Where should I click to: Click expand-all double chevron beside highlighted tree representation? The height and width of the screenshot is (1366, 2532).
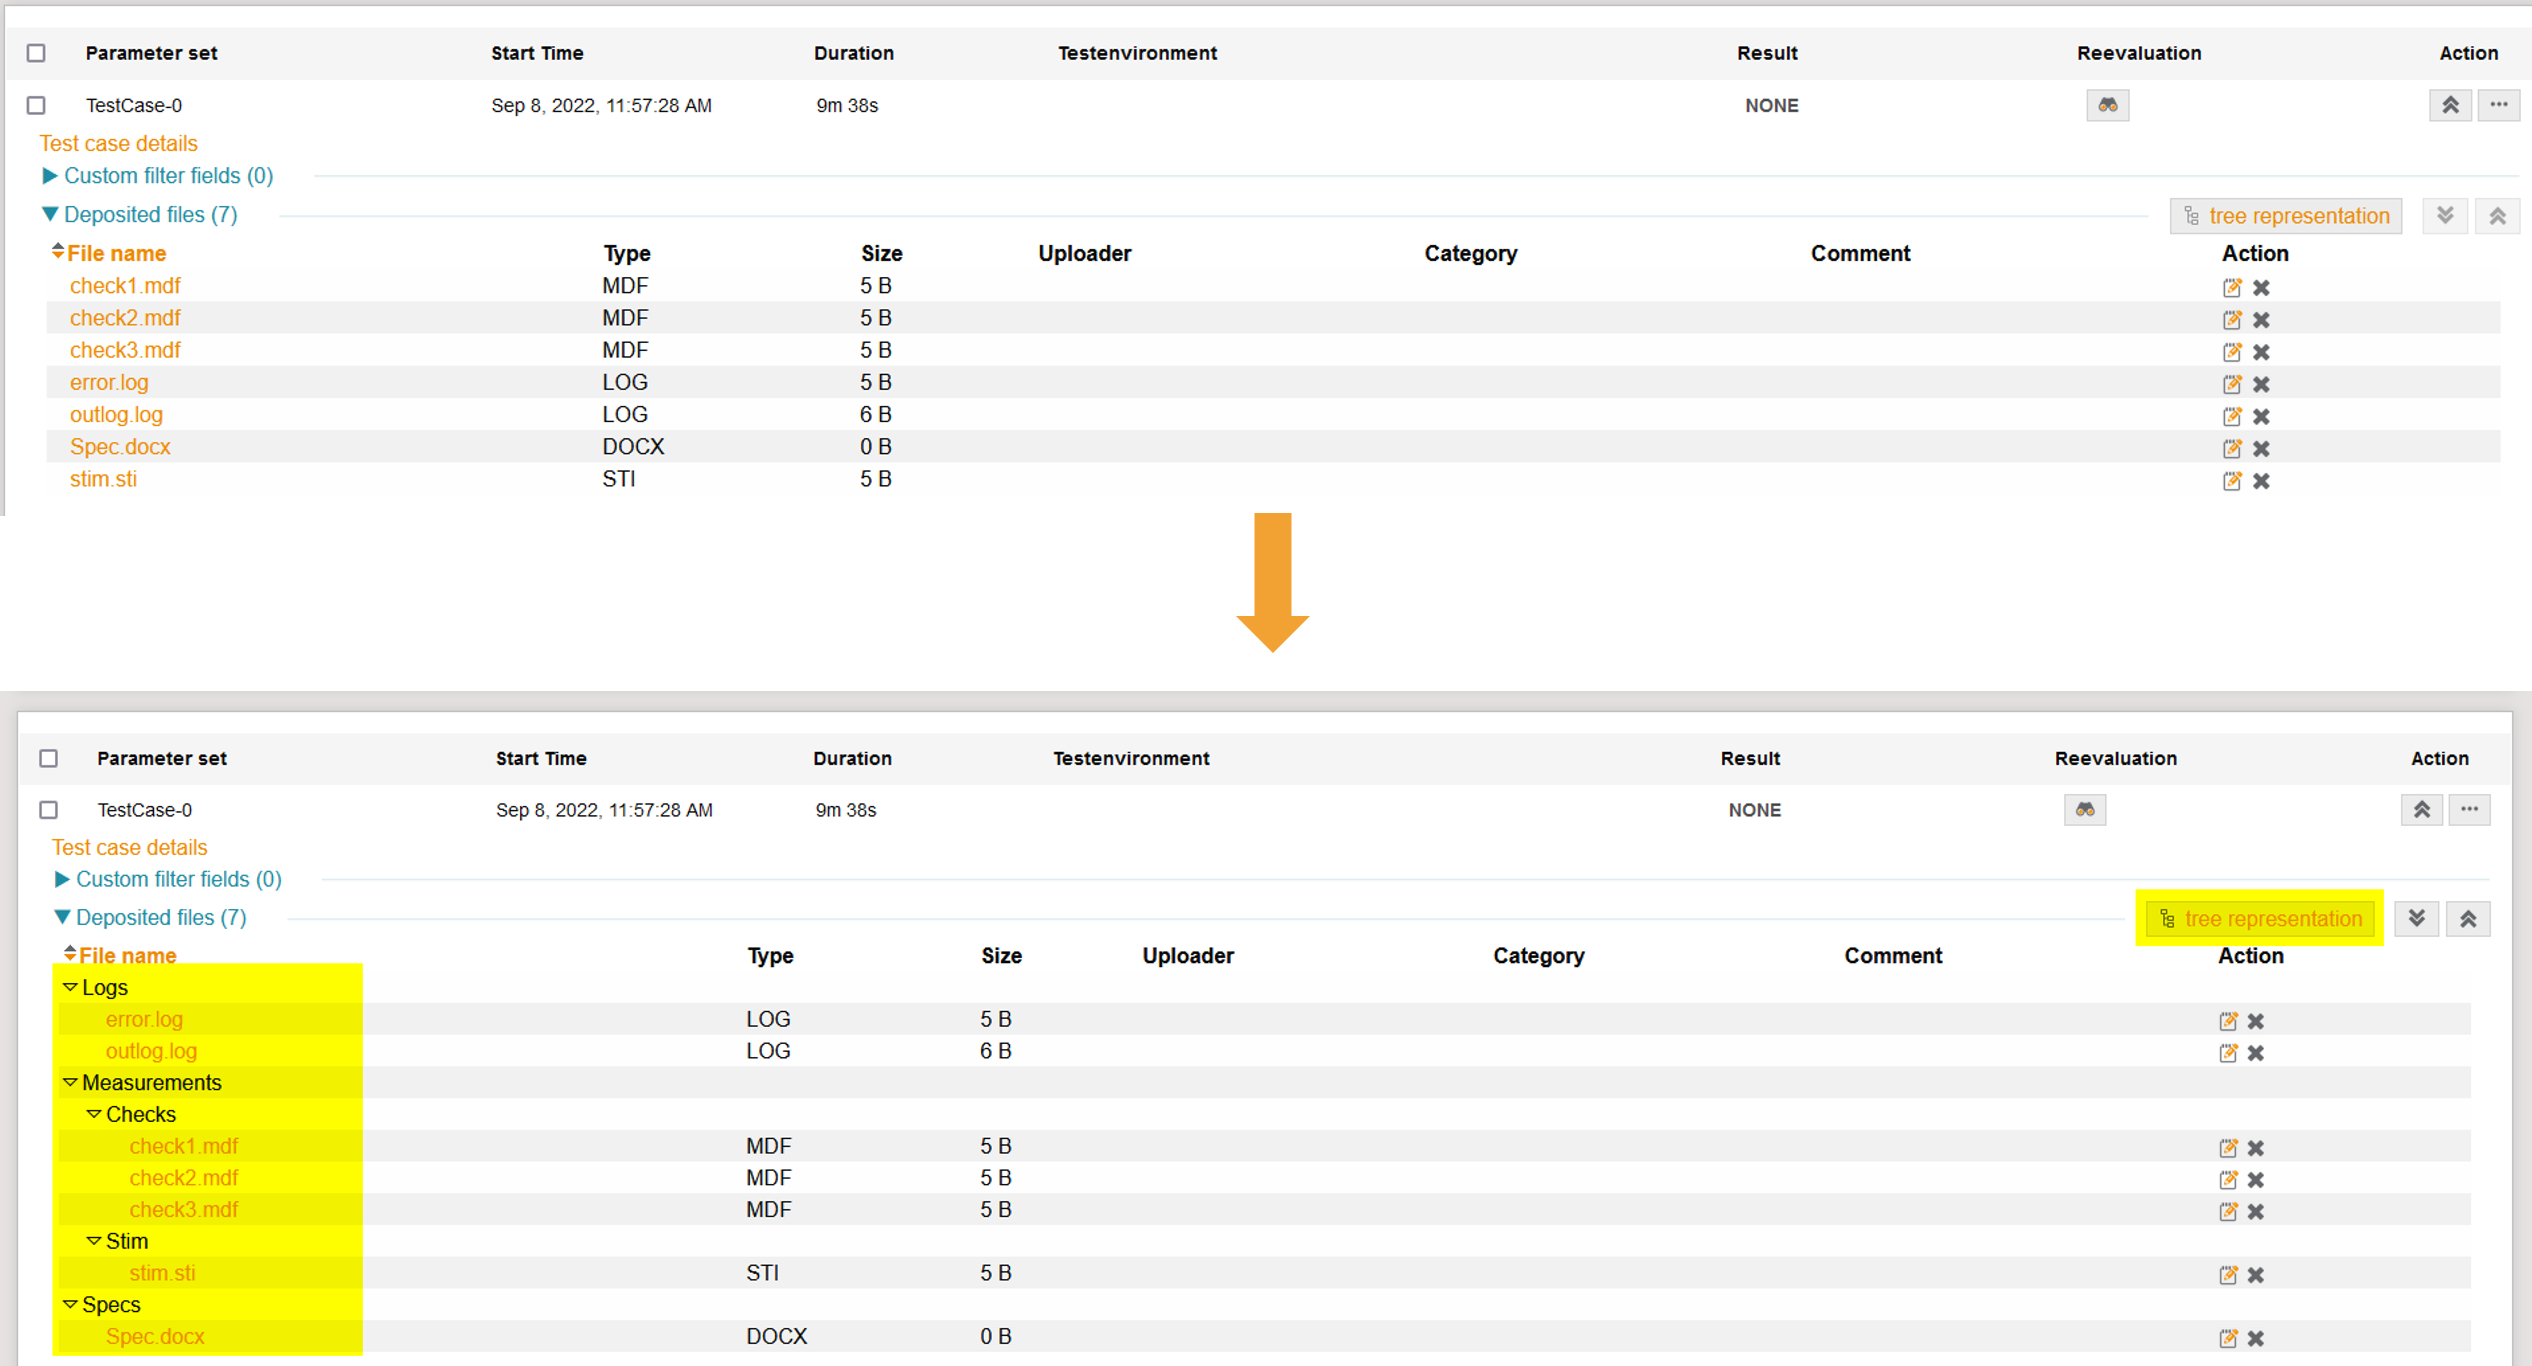[2416, 918]
